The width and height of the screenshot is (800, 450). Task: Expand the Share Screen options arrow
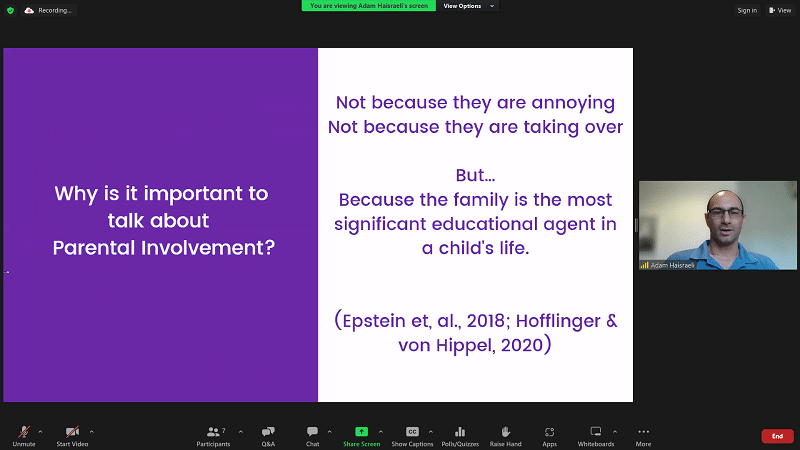(x=380, y=431)
